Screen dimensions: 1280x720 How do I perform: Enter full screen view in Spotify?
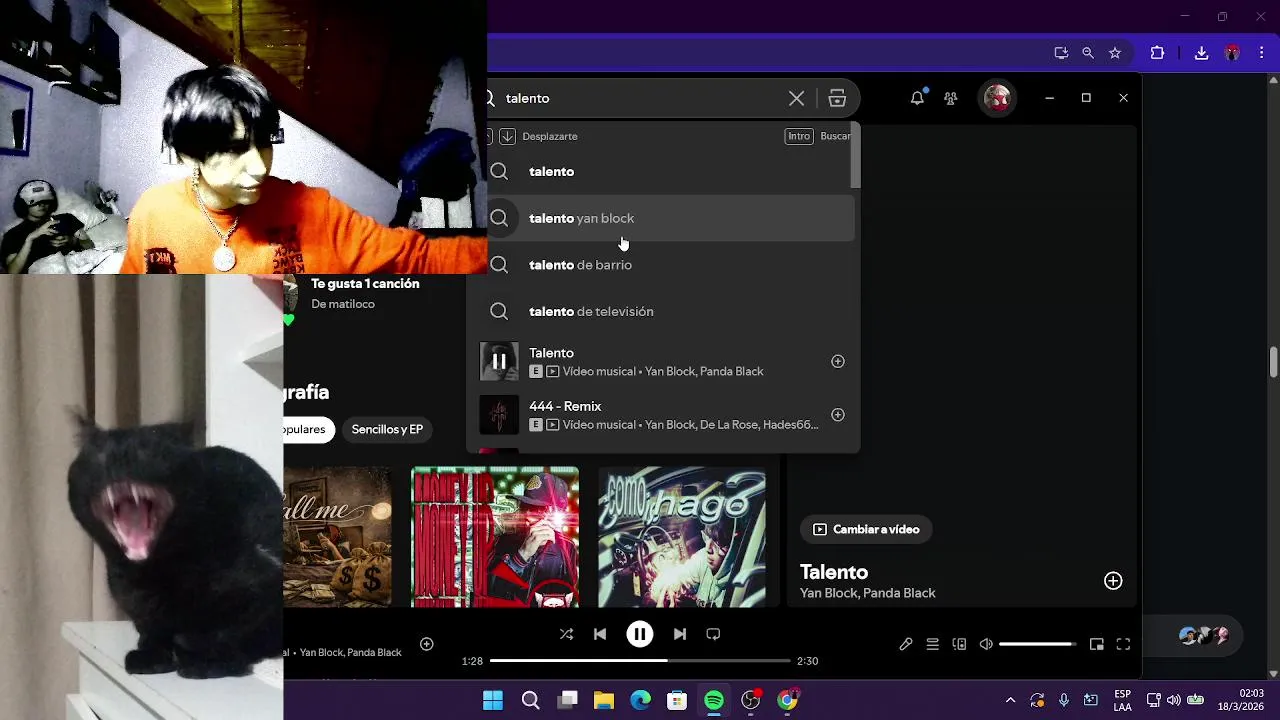[1123, 644]
